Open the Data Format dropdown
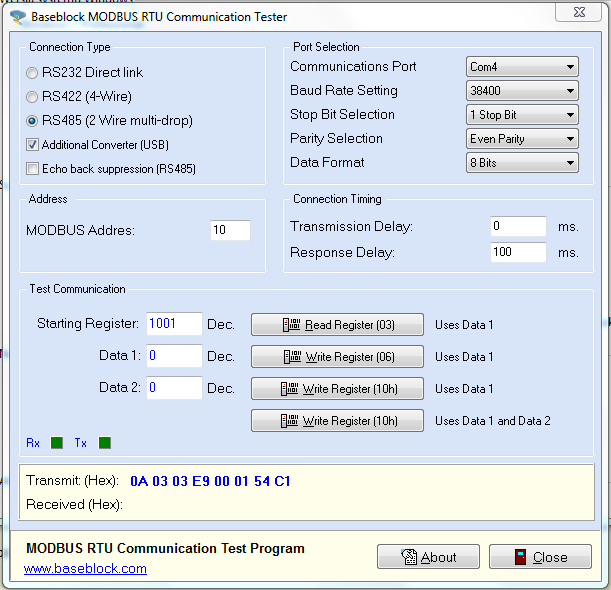 (522, 163)
